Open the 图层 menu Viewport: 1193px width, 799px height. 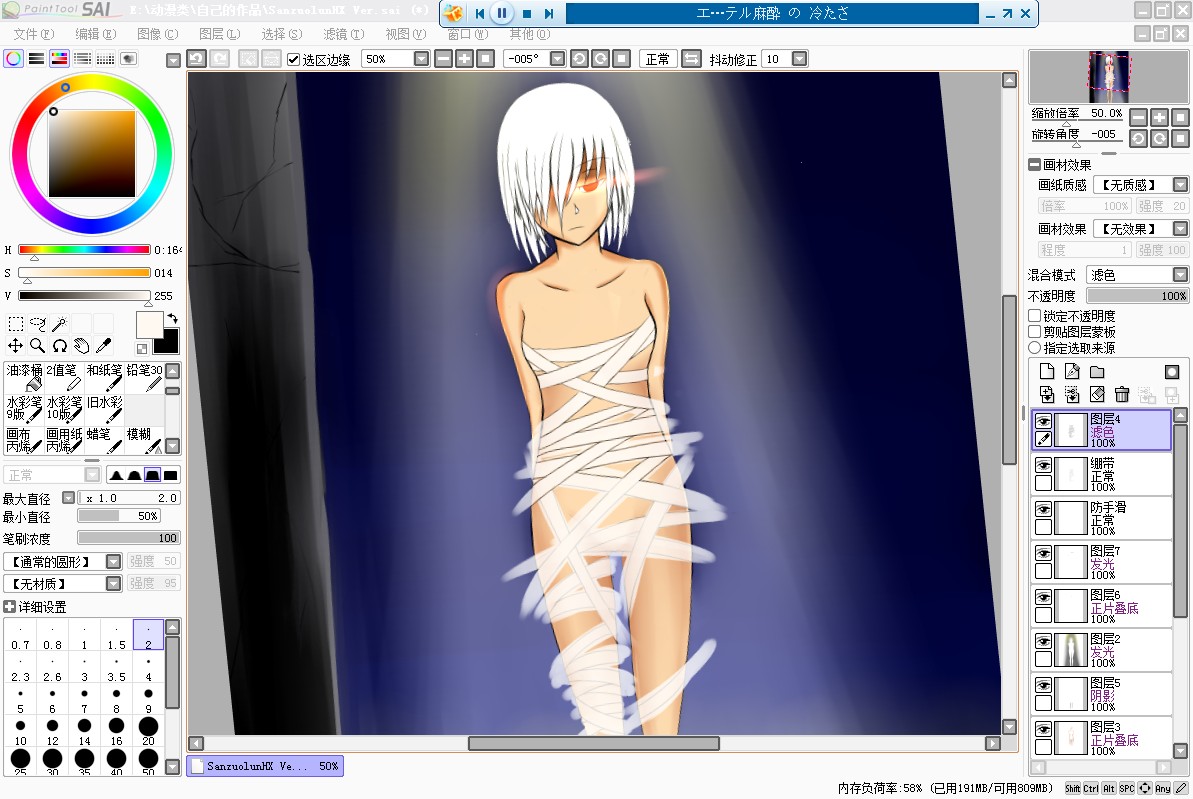click(219, 34)
